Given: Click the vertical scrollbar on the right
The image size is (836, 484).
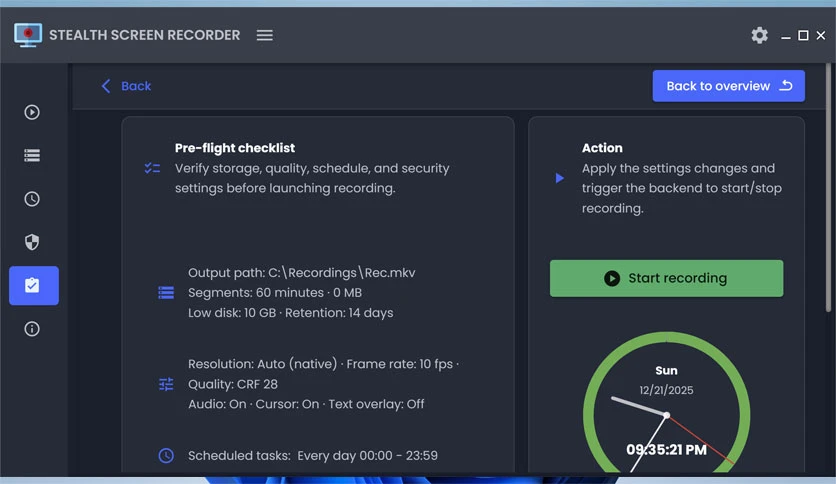Looking at the screenshot, I should [x=828, y=188].
